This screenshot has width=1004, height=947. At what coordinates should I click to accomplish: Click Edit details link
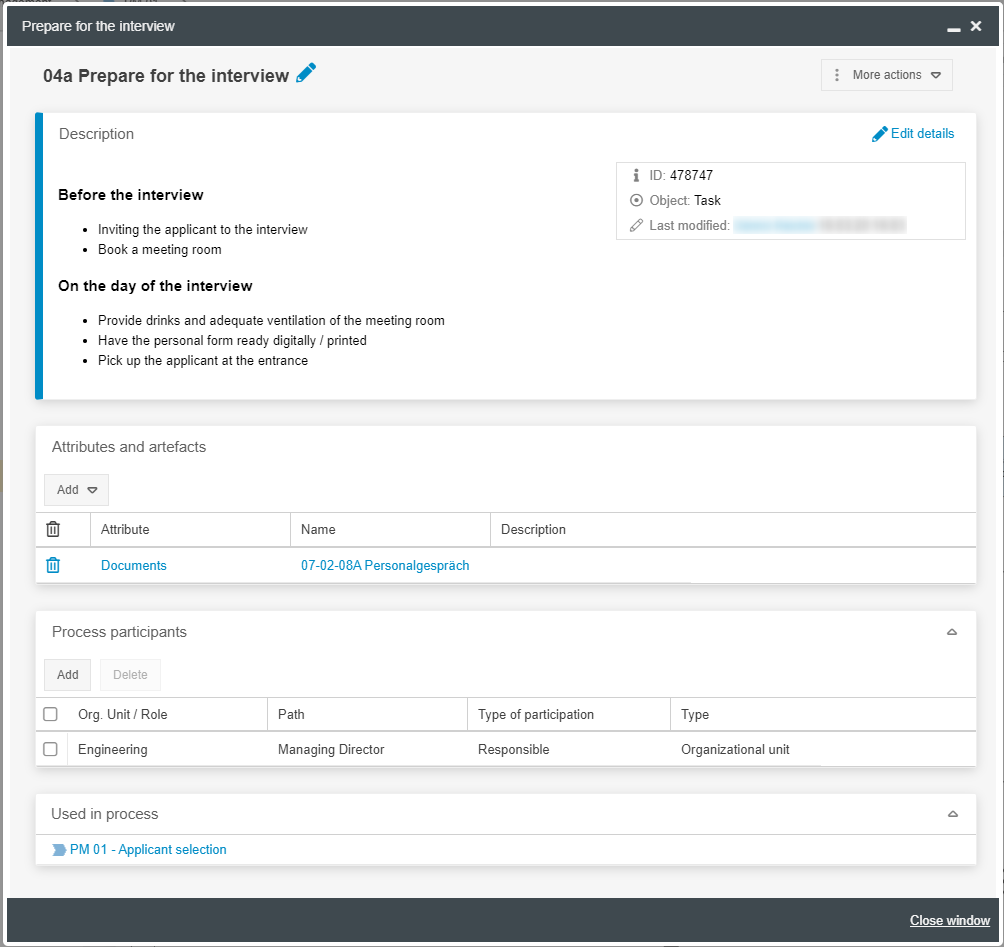913,134
